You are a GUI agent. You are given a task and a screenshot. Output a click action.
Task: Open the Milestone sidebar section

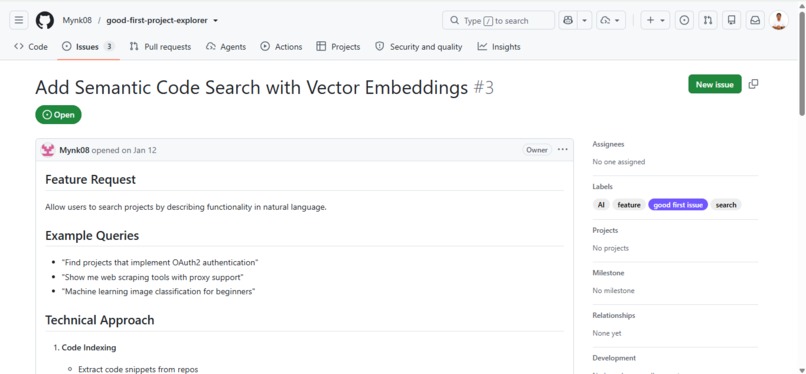coord(608,273)
